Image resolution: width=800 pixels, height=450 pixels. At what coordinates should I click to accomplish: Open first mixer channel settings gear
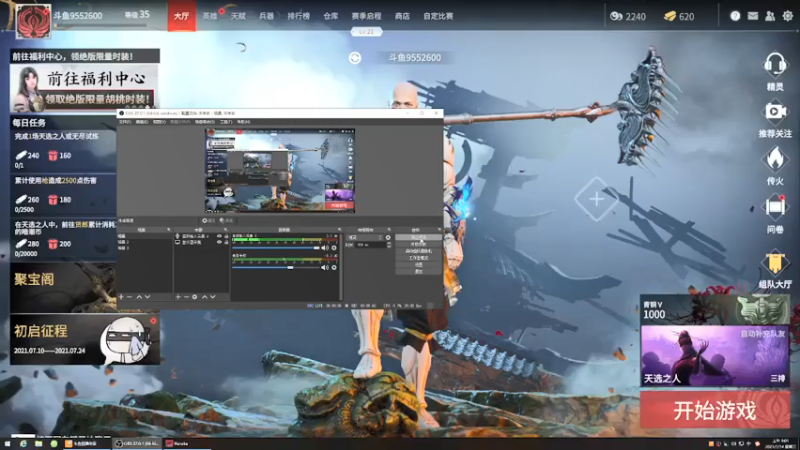334,247
